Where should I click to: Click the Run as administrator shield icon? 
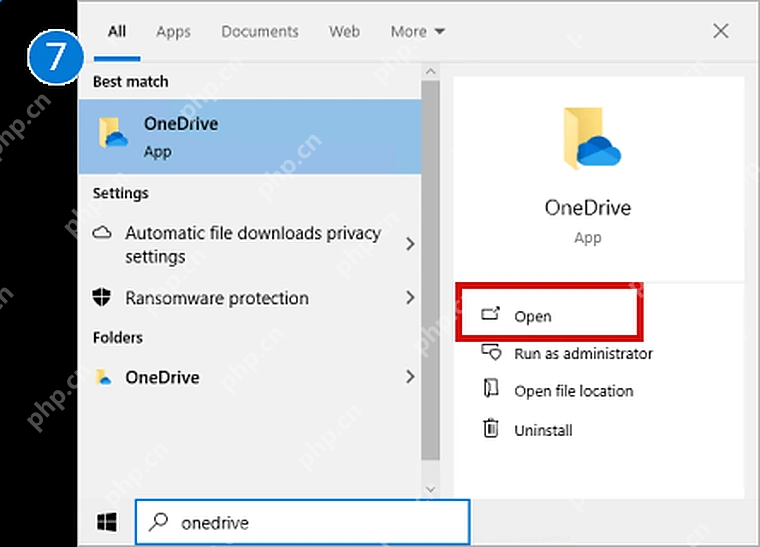click(491, 352)
